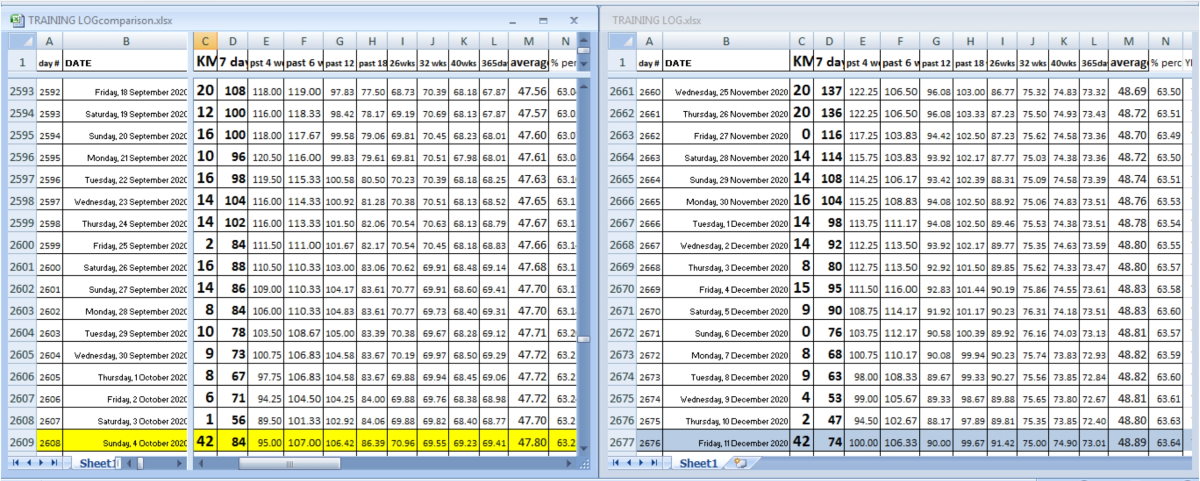Click 'Friday, 11 December 2020' date cell
Image resolution: width=1200 pixels, height=481 pixels.
tap(725, 442)
